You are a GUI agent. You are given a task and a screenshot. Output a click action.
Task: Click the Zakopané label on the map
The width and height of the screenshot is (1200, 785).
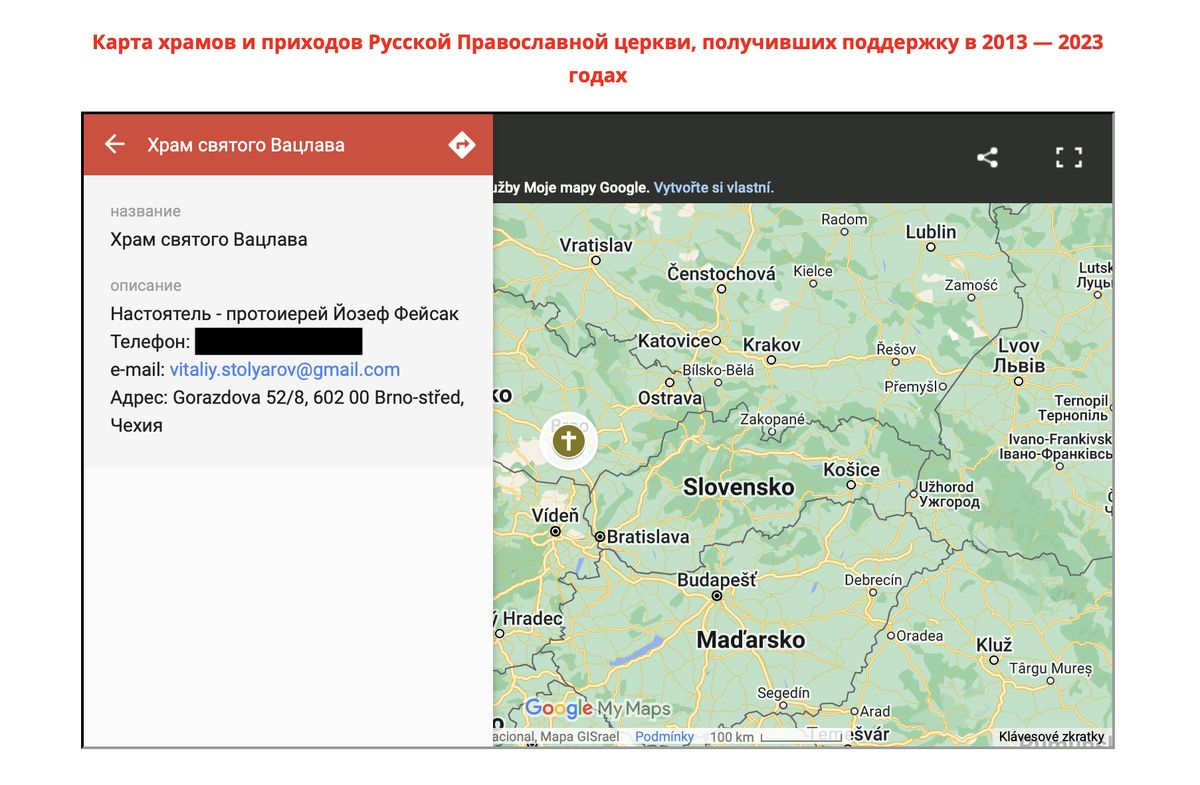point(772,420)
